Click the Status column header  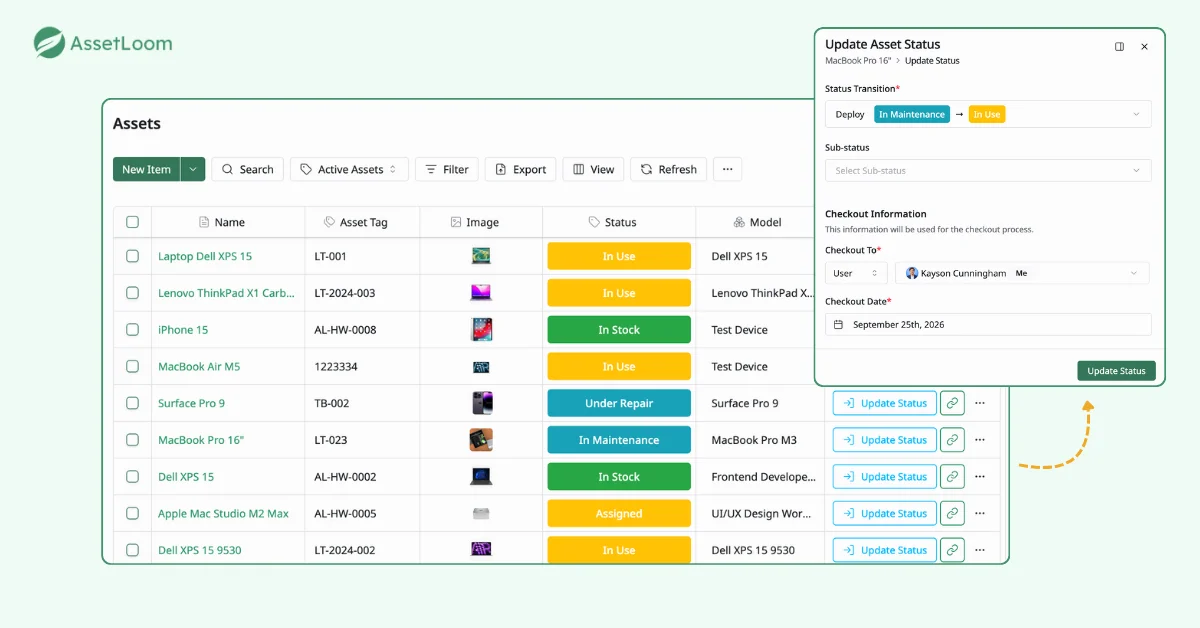click(619, 222)
